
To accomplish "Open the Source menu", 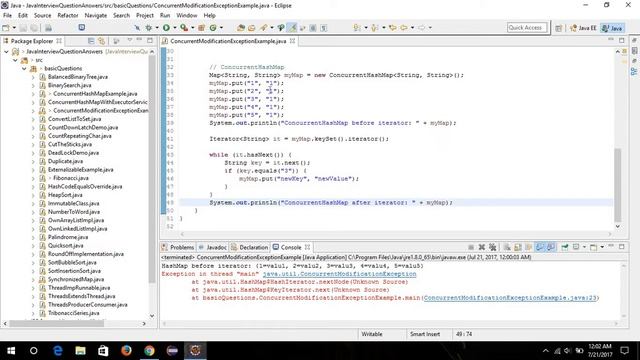I will (x=42, y=16).
